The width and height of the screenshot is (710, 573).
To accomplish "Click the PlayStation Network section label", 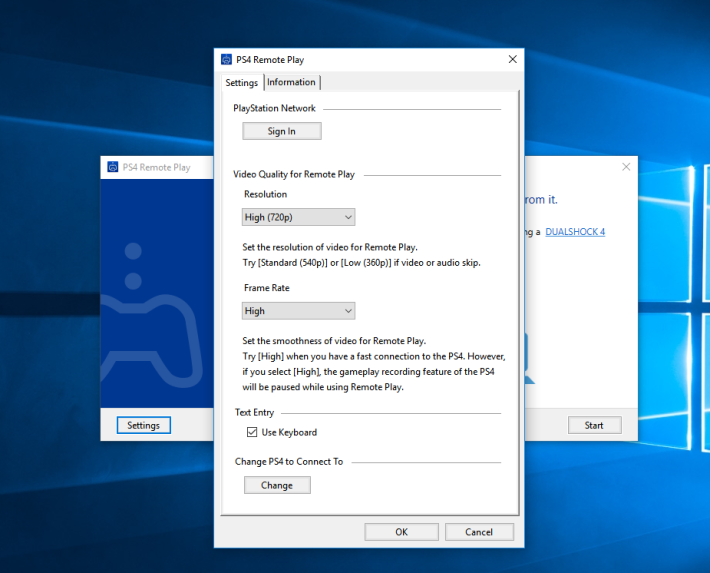I will (x=274, y=108).
